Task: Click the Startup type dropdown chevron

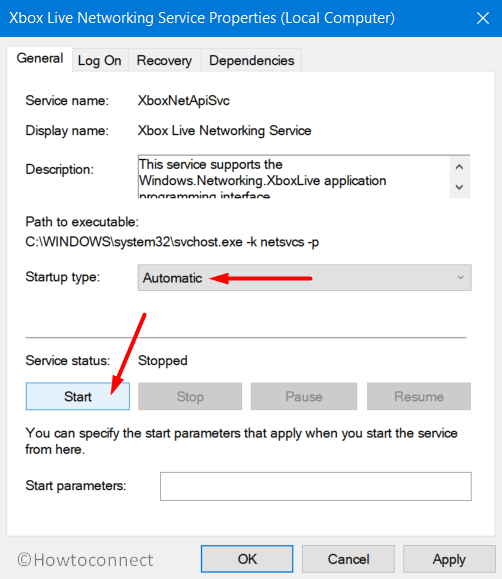Action: tap(460, 278)
